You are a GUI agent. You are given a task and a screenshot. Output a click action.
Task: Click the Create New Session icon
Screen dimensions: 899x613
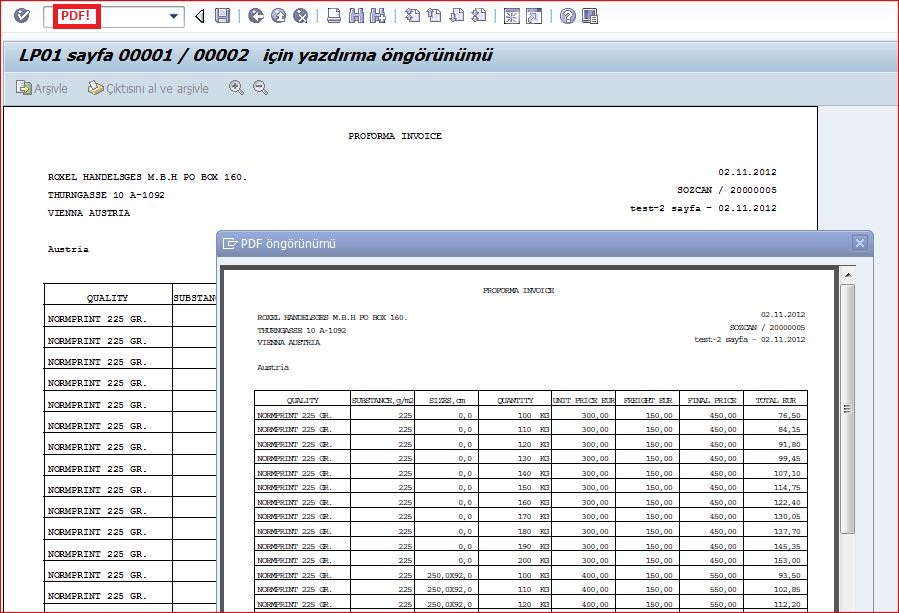click(511, 16)
